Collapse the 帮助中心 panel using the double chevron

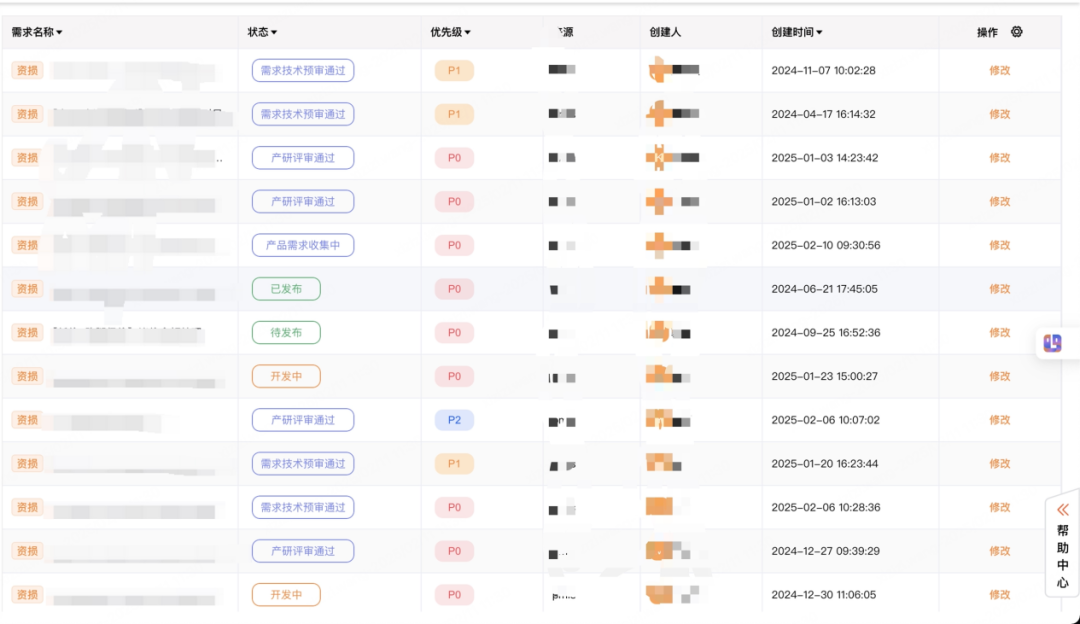[x=1063, y=510]
